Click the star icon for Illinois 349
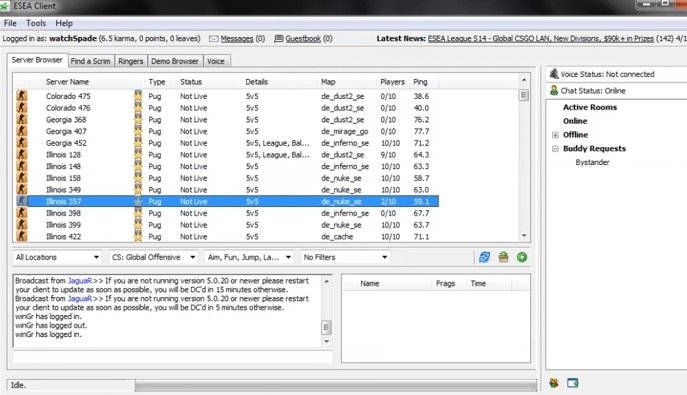687x395 pixels. 138,189
